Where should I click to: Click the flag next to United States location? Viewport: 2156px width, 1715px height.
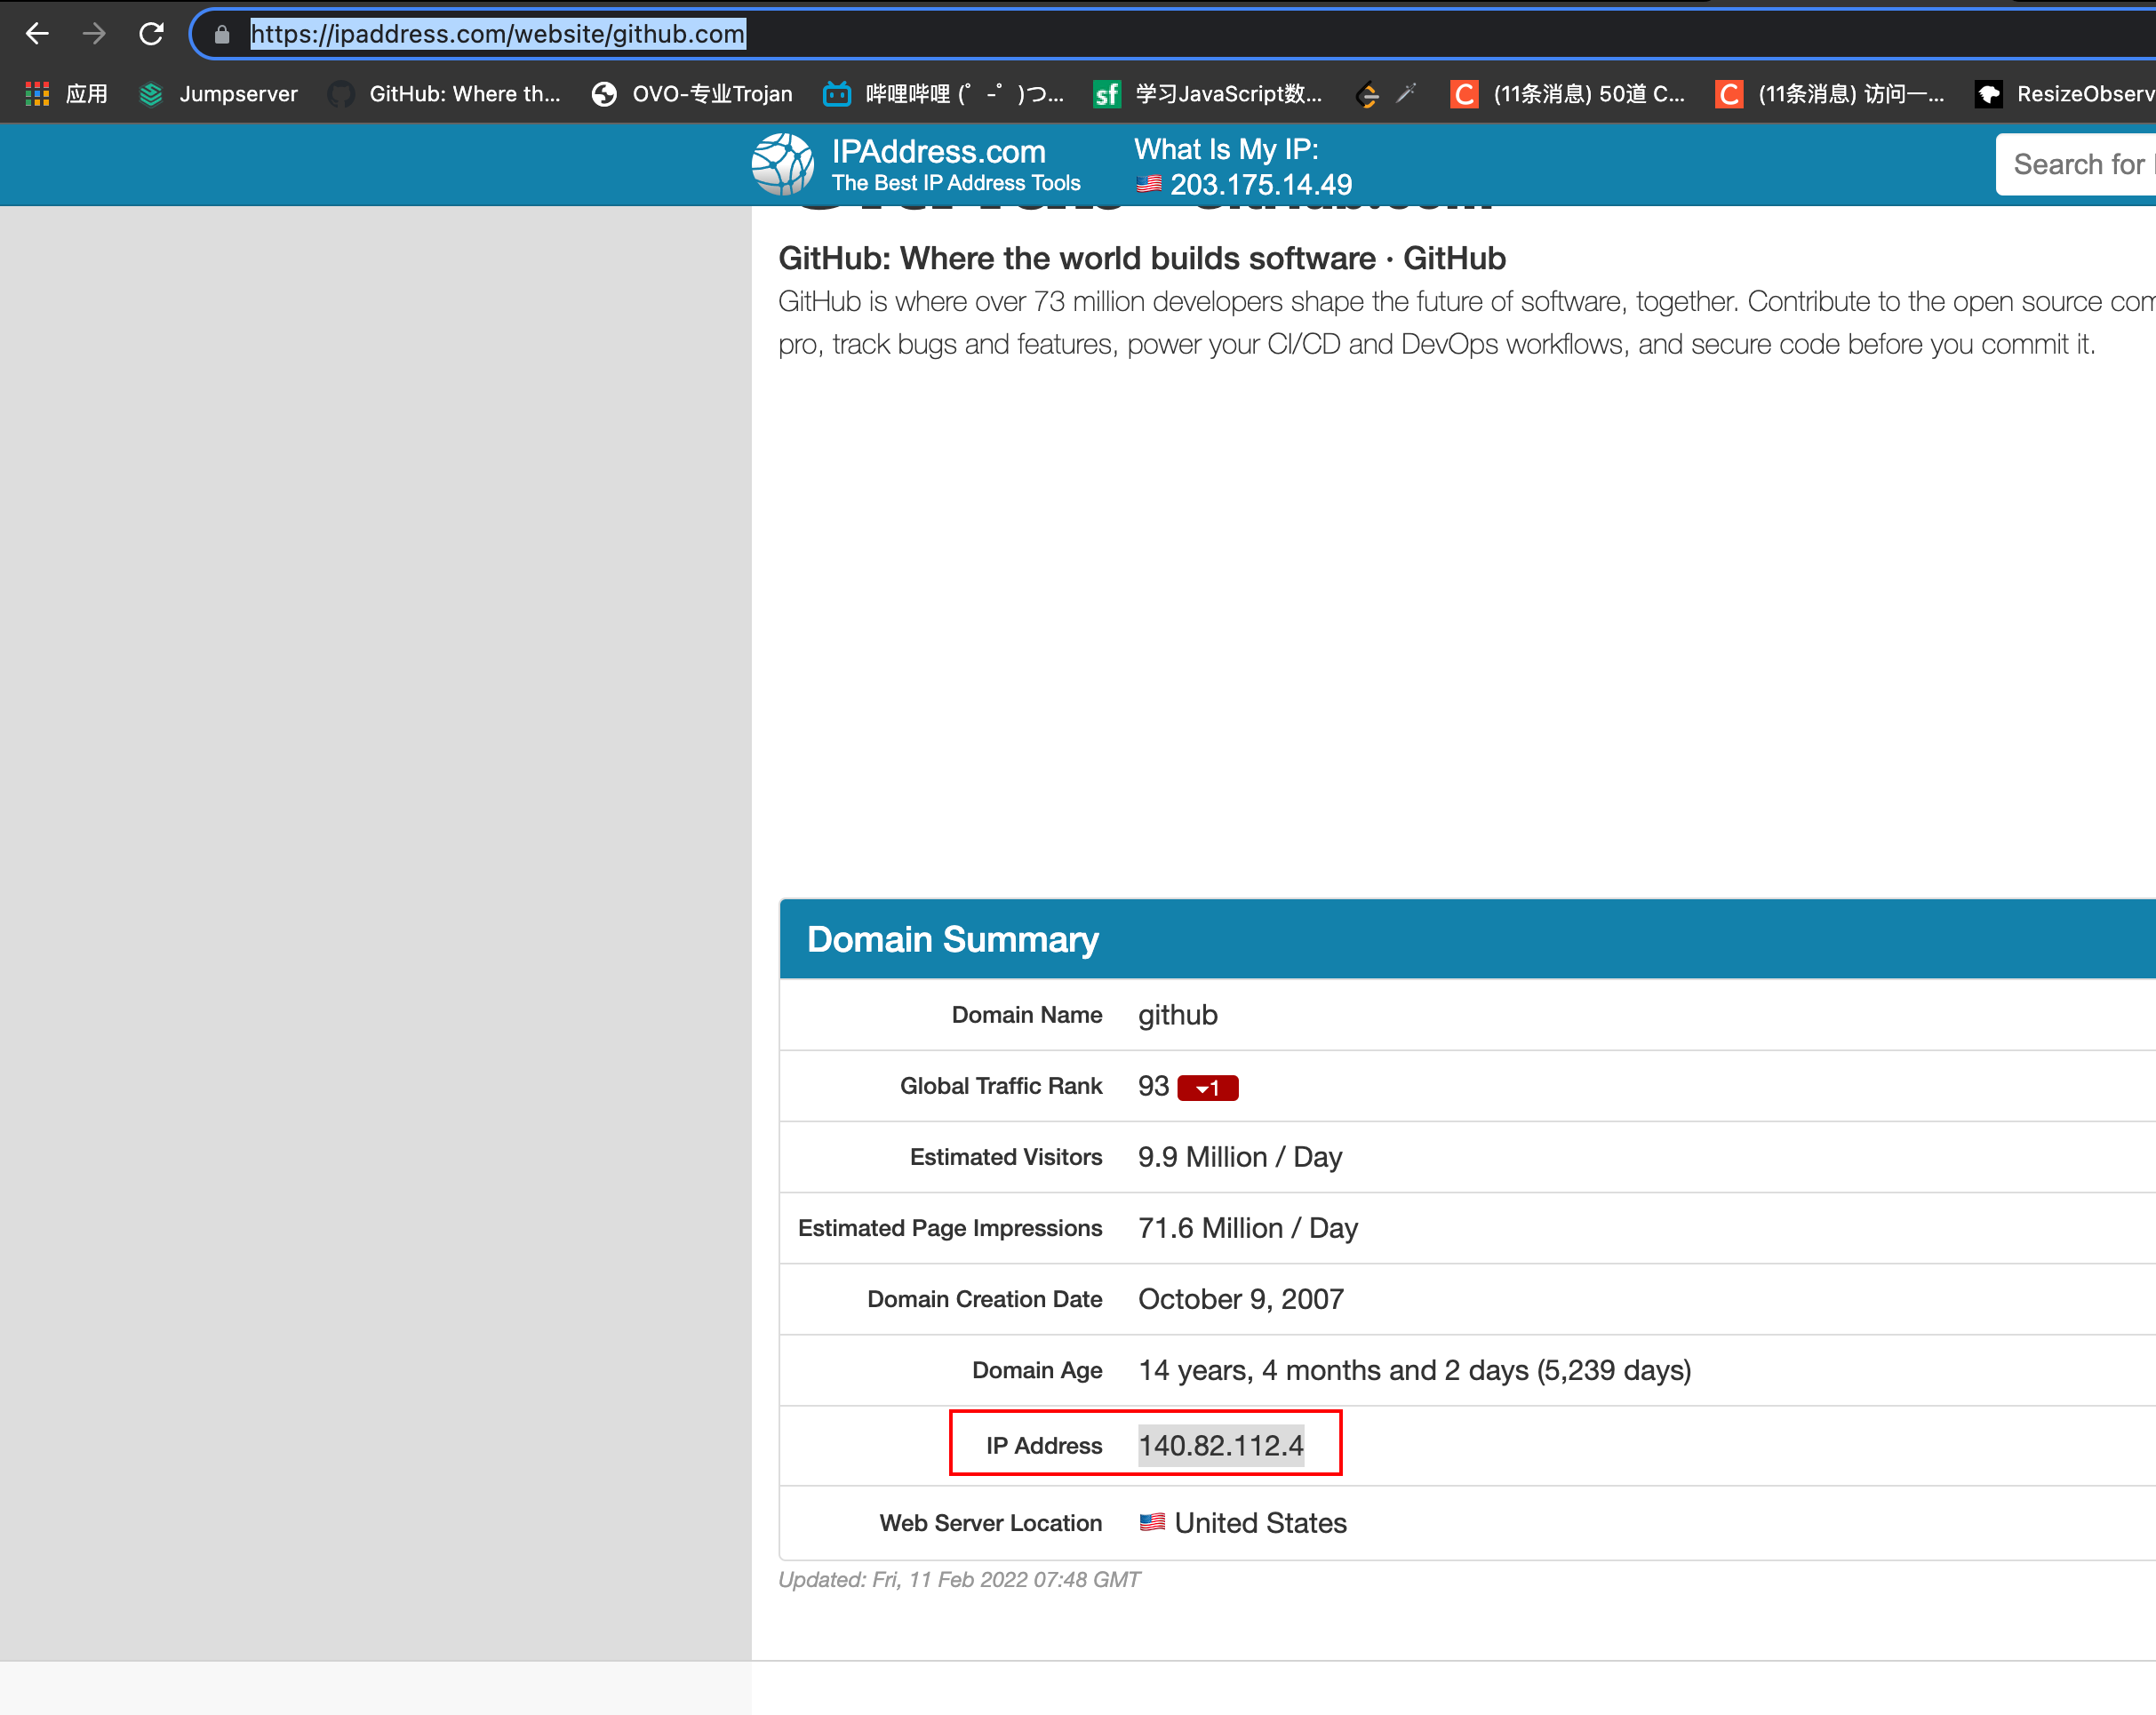tap(1152, 1522)
